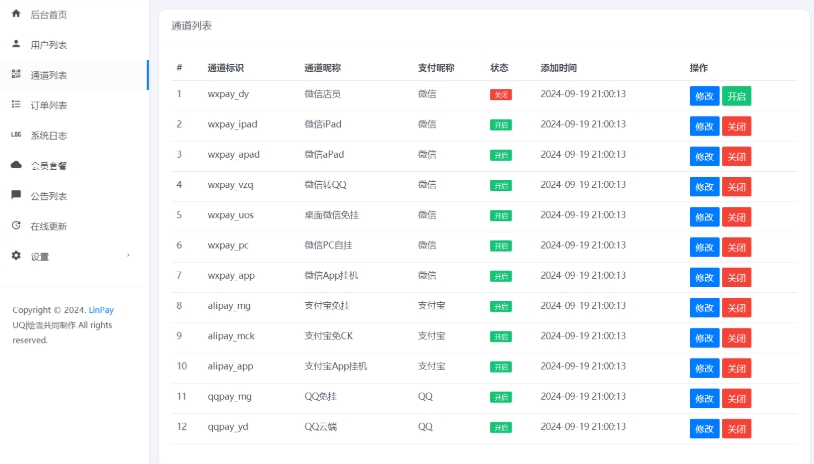Click the cloud icon beside 会员套餐

(x=16, y=165)
